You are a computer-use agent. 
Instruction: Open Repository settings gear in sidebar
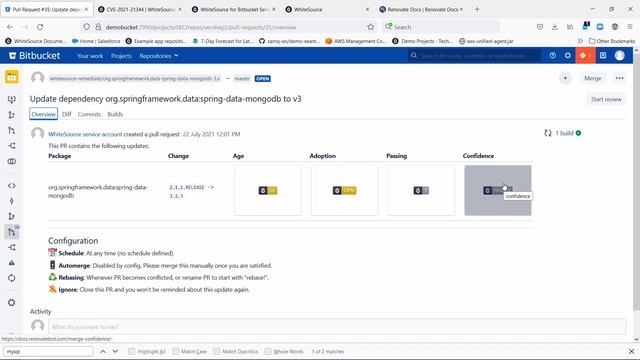11,302
